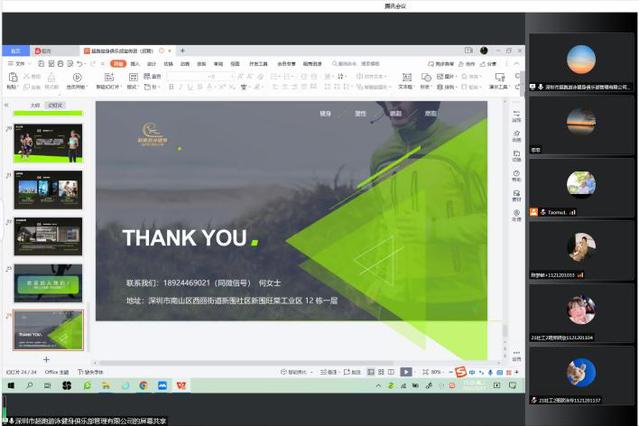Select slide 20 thumbnail with athletes
Image resolution: width=639 pixels, height=426 pixels.
point(48,143)
